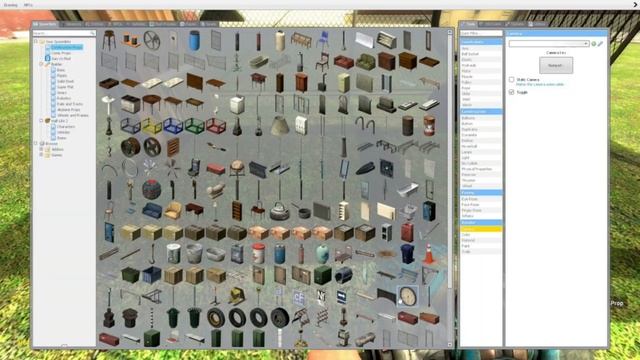Spawn the red couch prop
The height and width of the screenshot is (360, 640).
coord(344,62)
